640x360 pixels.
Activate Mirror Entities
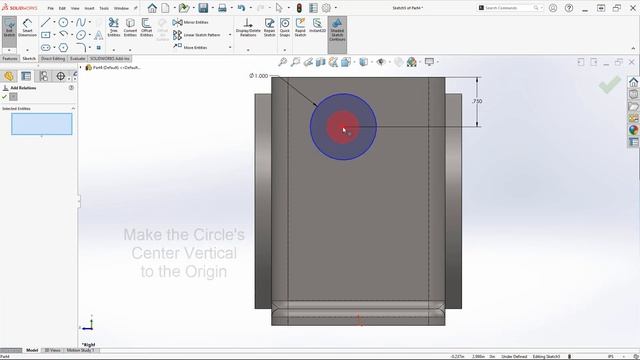tap(190, 22)
